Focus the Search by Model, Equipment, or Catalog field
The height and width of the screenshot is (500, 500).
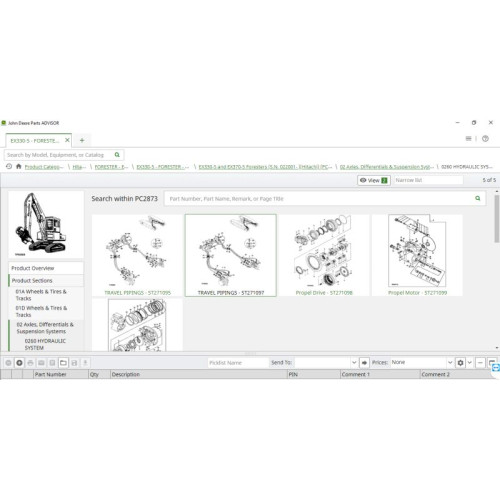59,155
